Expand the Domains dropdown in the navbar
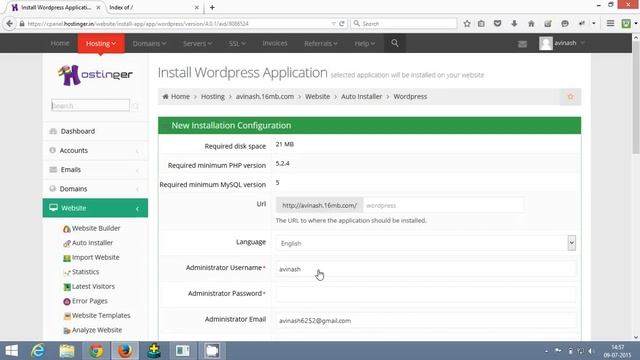640x360 pixels. [149, 43]
